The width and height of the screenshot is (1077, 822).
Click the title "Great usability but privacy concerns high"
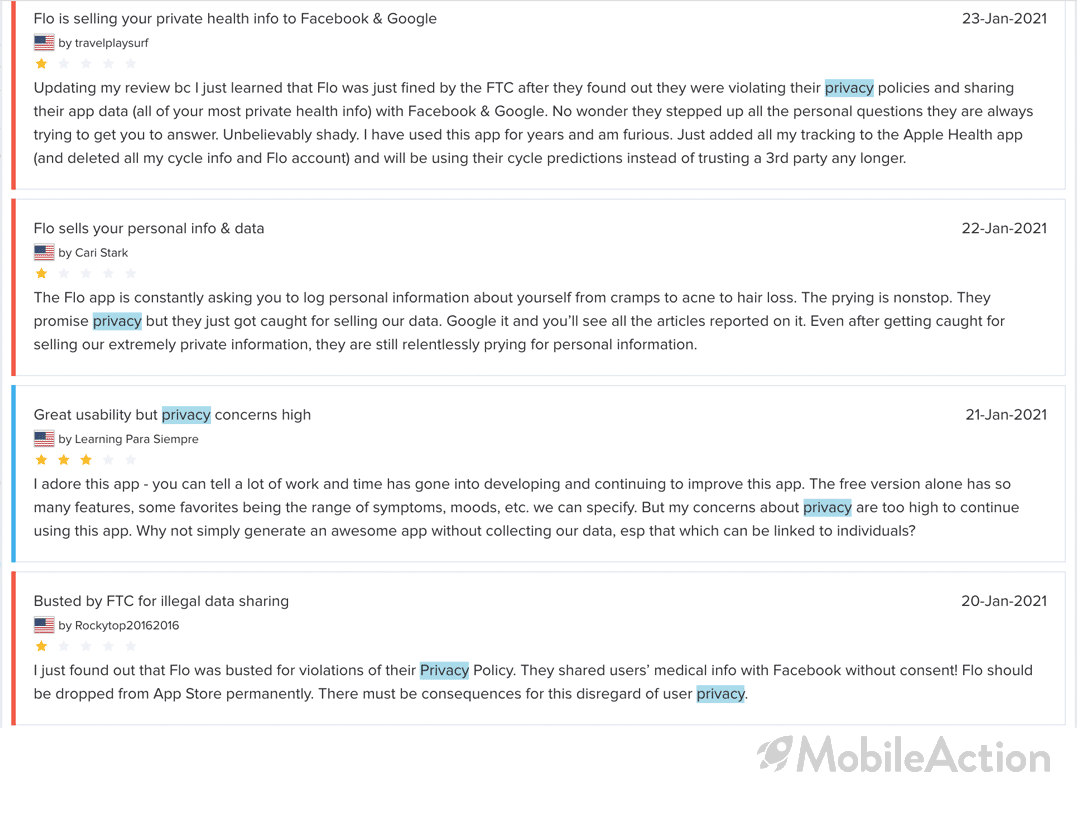[x=172, y=415]
